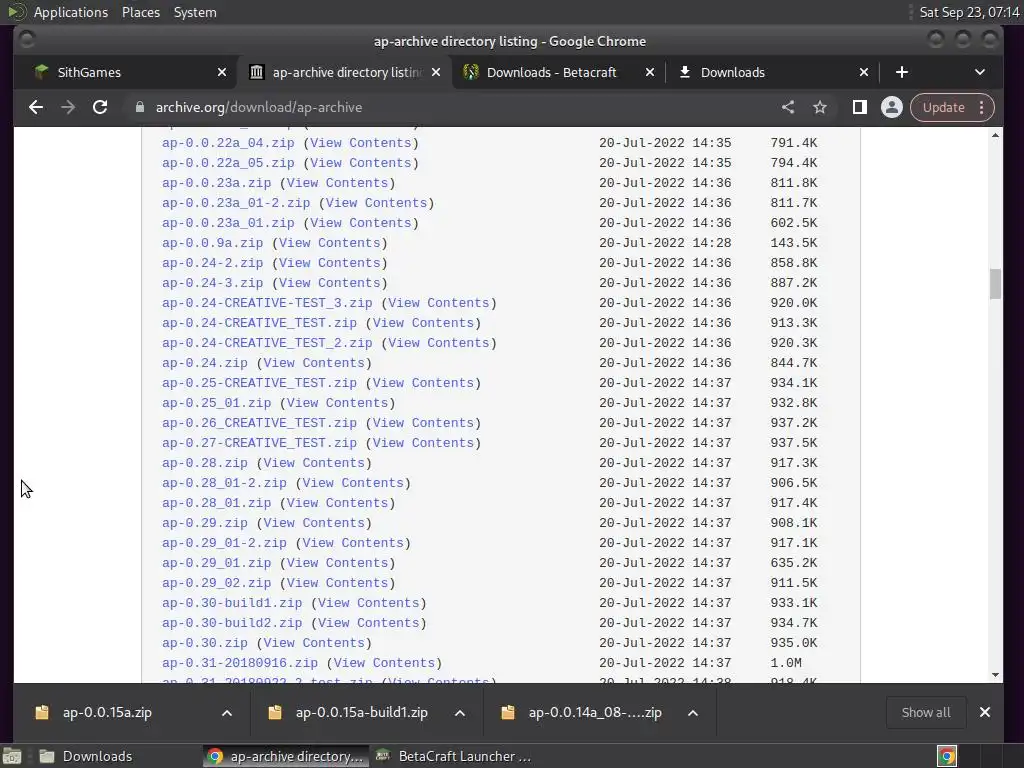Click size 143.5K of ap-0.0.9a.zip
Image resolution: width=1024 pixels, height=768 pixels.
point(793,243)
